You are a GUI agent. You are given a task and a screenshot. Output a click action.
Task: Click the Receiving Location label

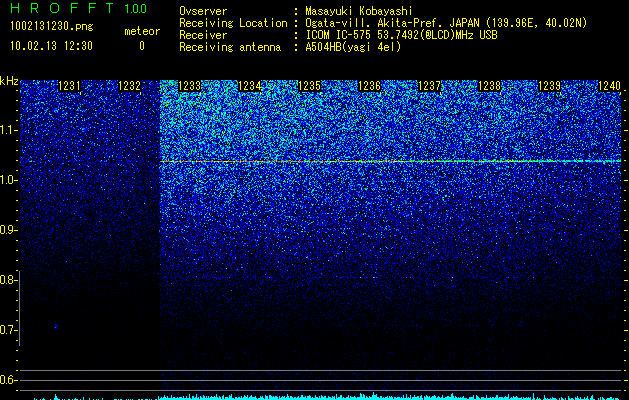pyautogui.click(x=233, y=23)
